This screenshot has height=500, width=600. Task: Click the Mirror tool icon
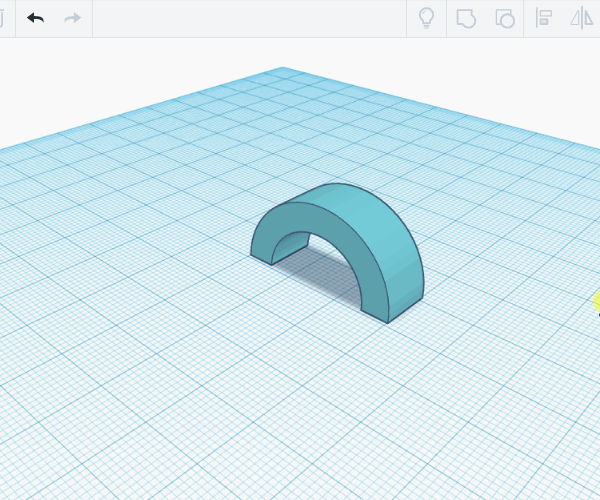(x=582, y=18)
